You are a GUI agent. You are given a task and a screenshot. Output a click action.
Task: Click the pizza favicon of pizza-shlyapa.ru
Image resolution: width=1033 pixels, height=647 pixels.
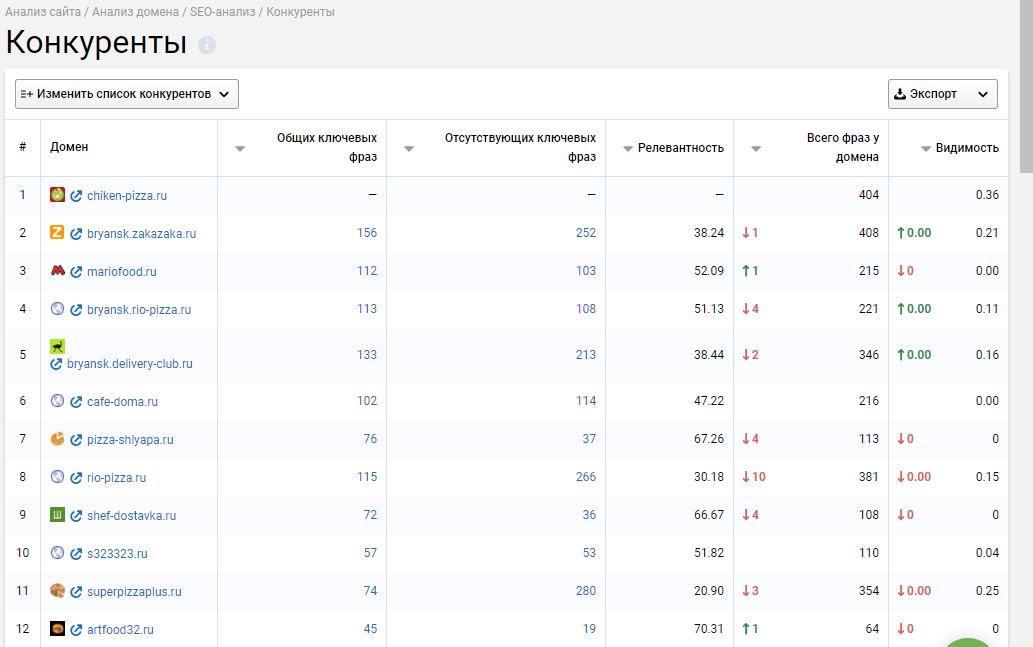click(x=57, y=438)
